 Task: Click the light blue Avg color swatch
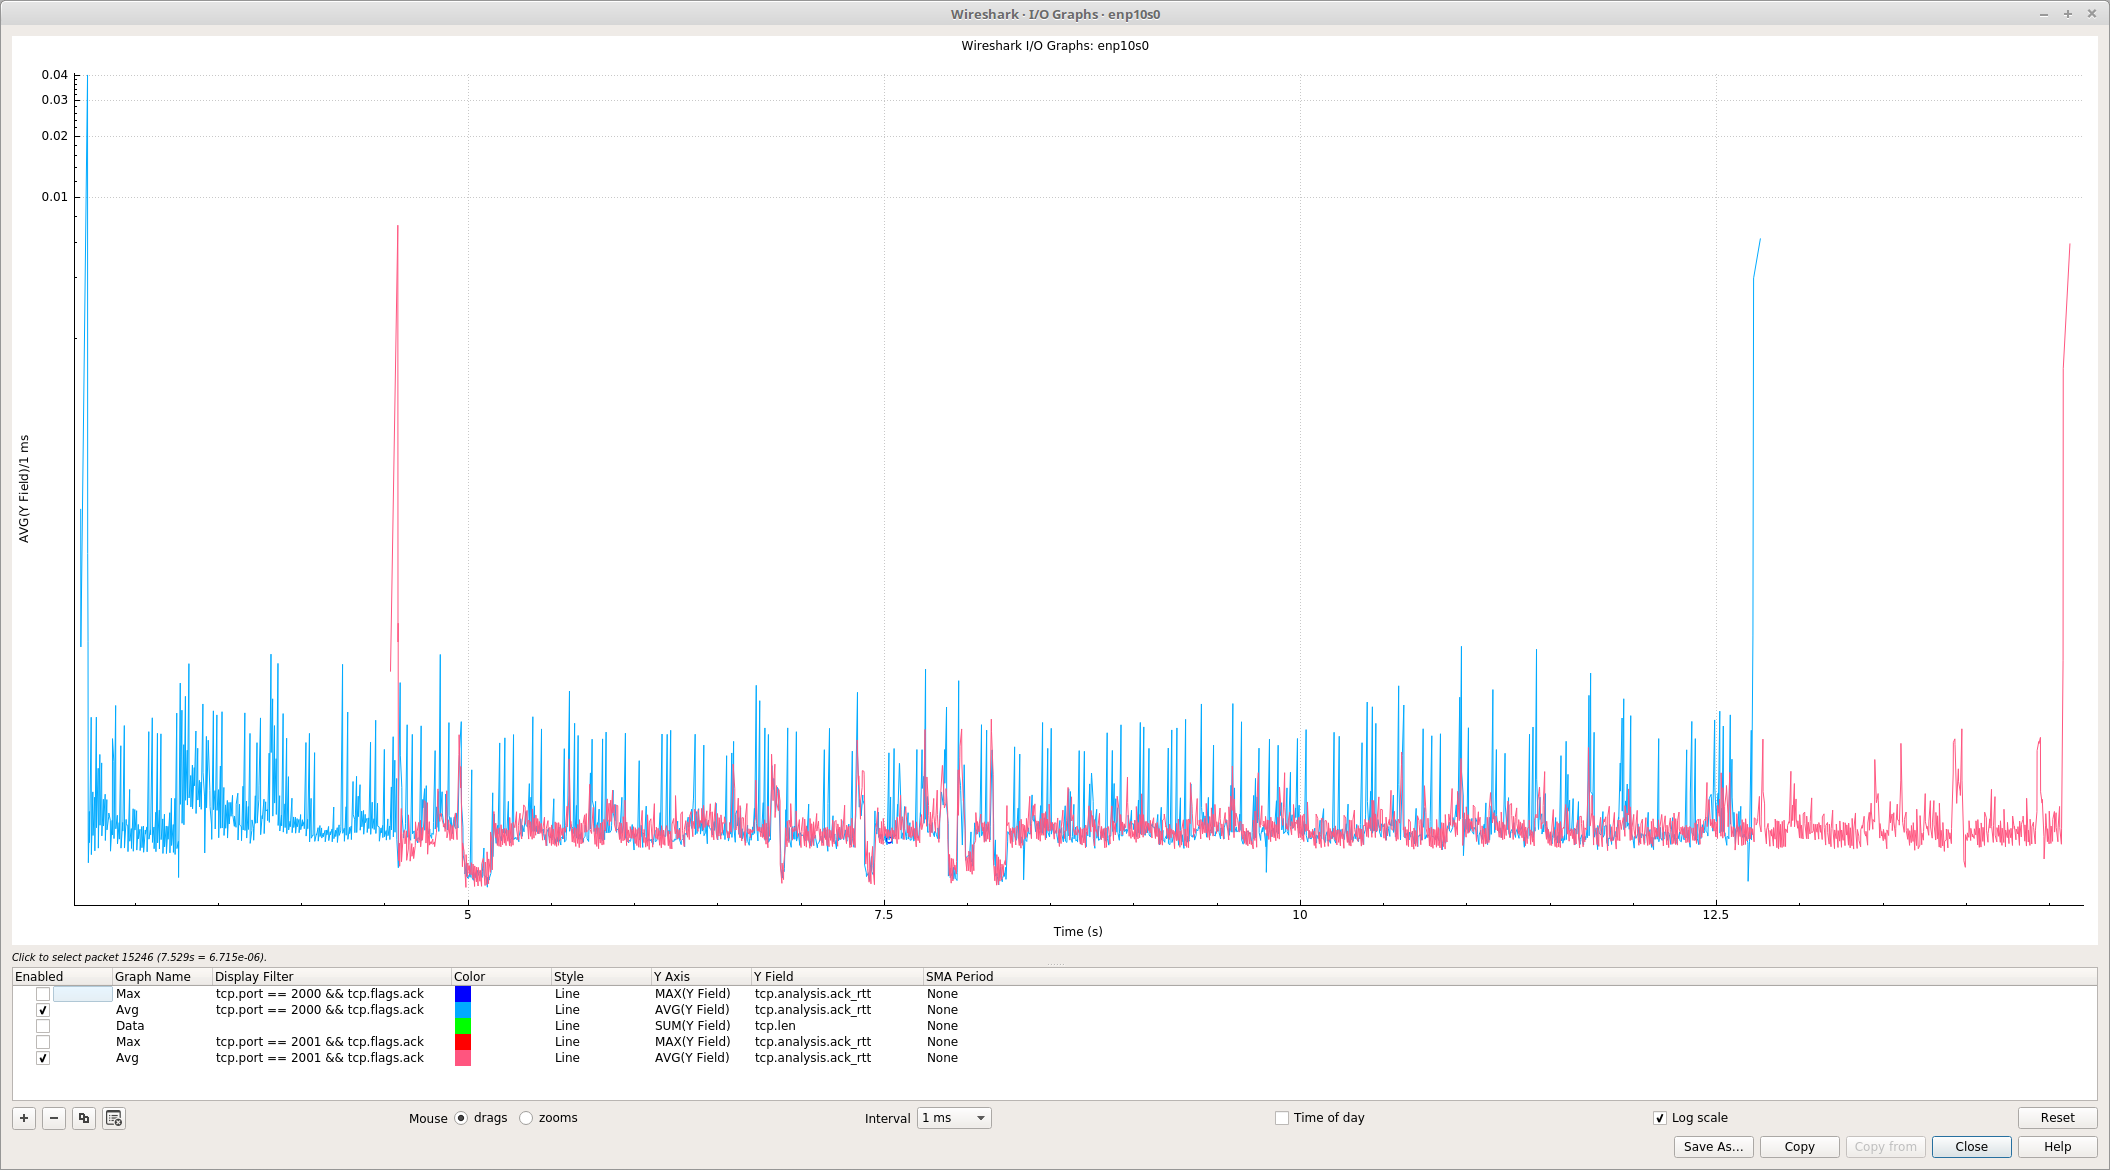point(462,1010)
